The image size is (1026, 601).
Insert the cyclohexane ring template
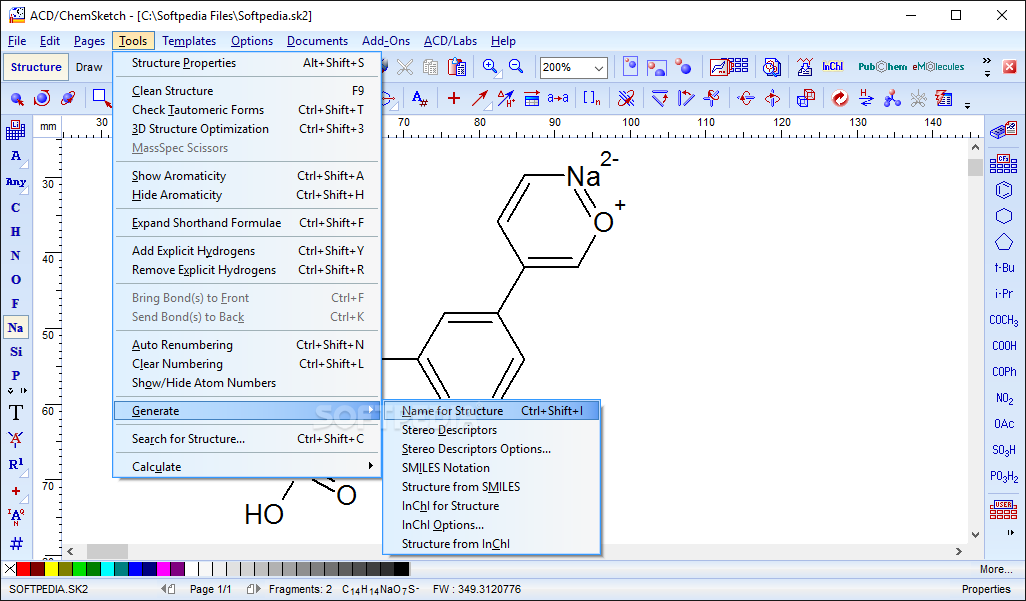[1004, 216]
